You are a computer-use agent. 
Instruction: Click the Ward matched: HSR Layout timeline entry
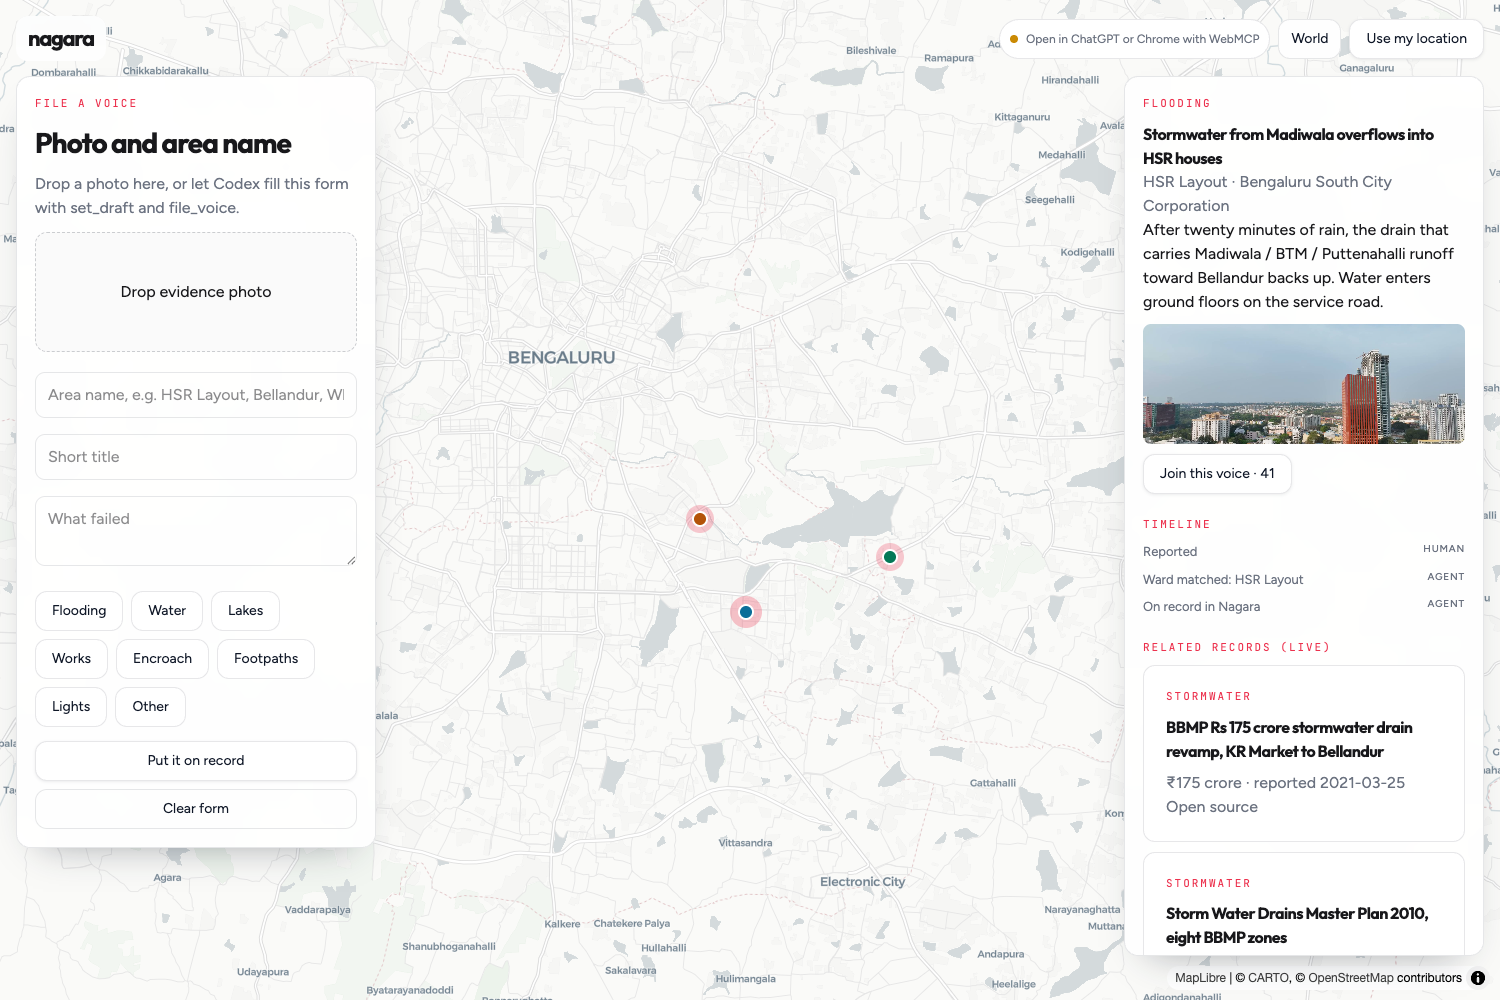(x=1304, y=579)
